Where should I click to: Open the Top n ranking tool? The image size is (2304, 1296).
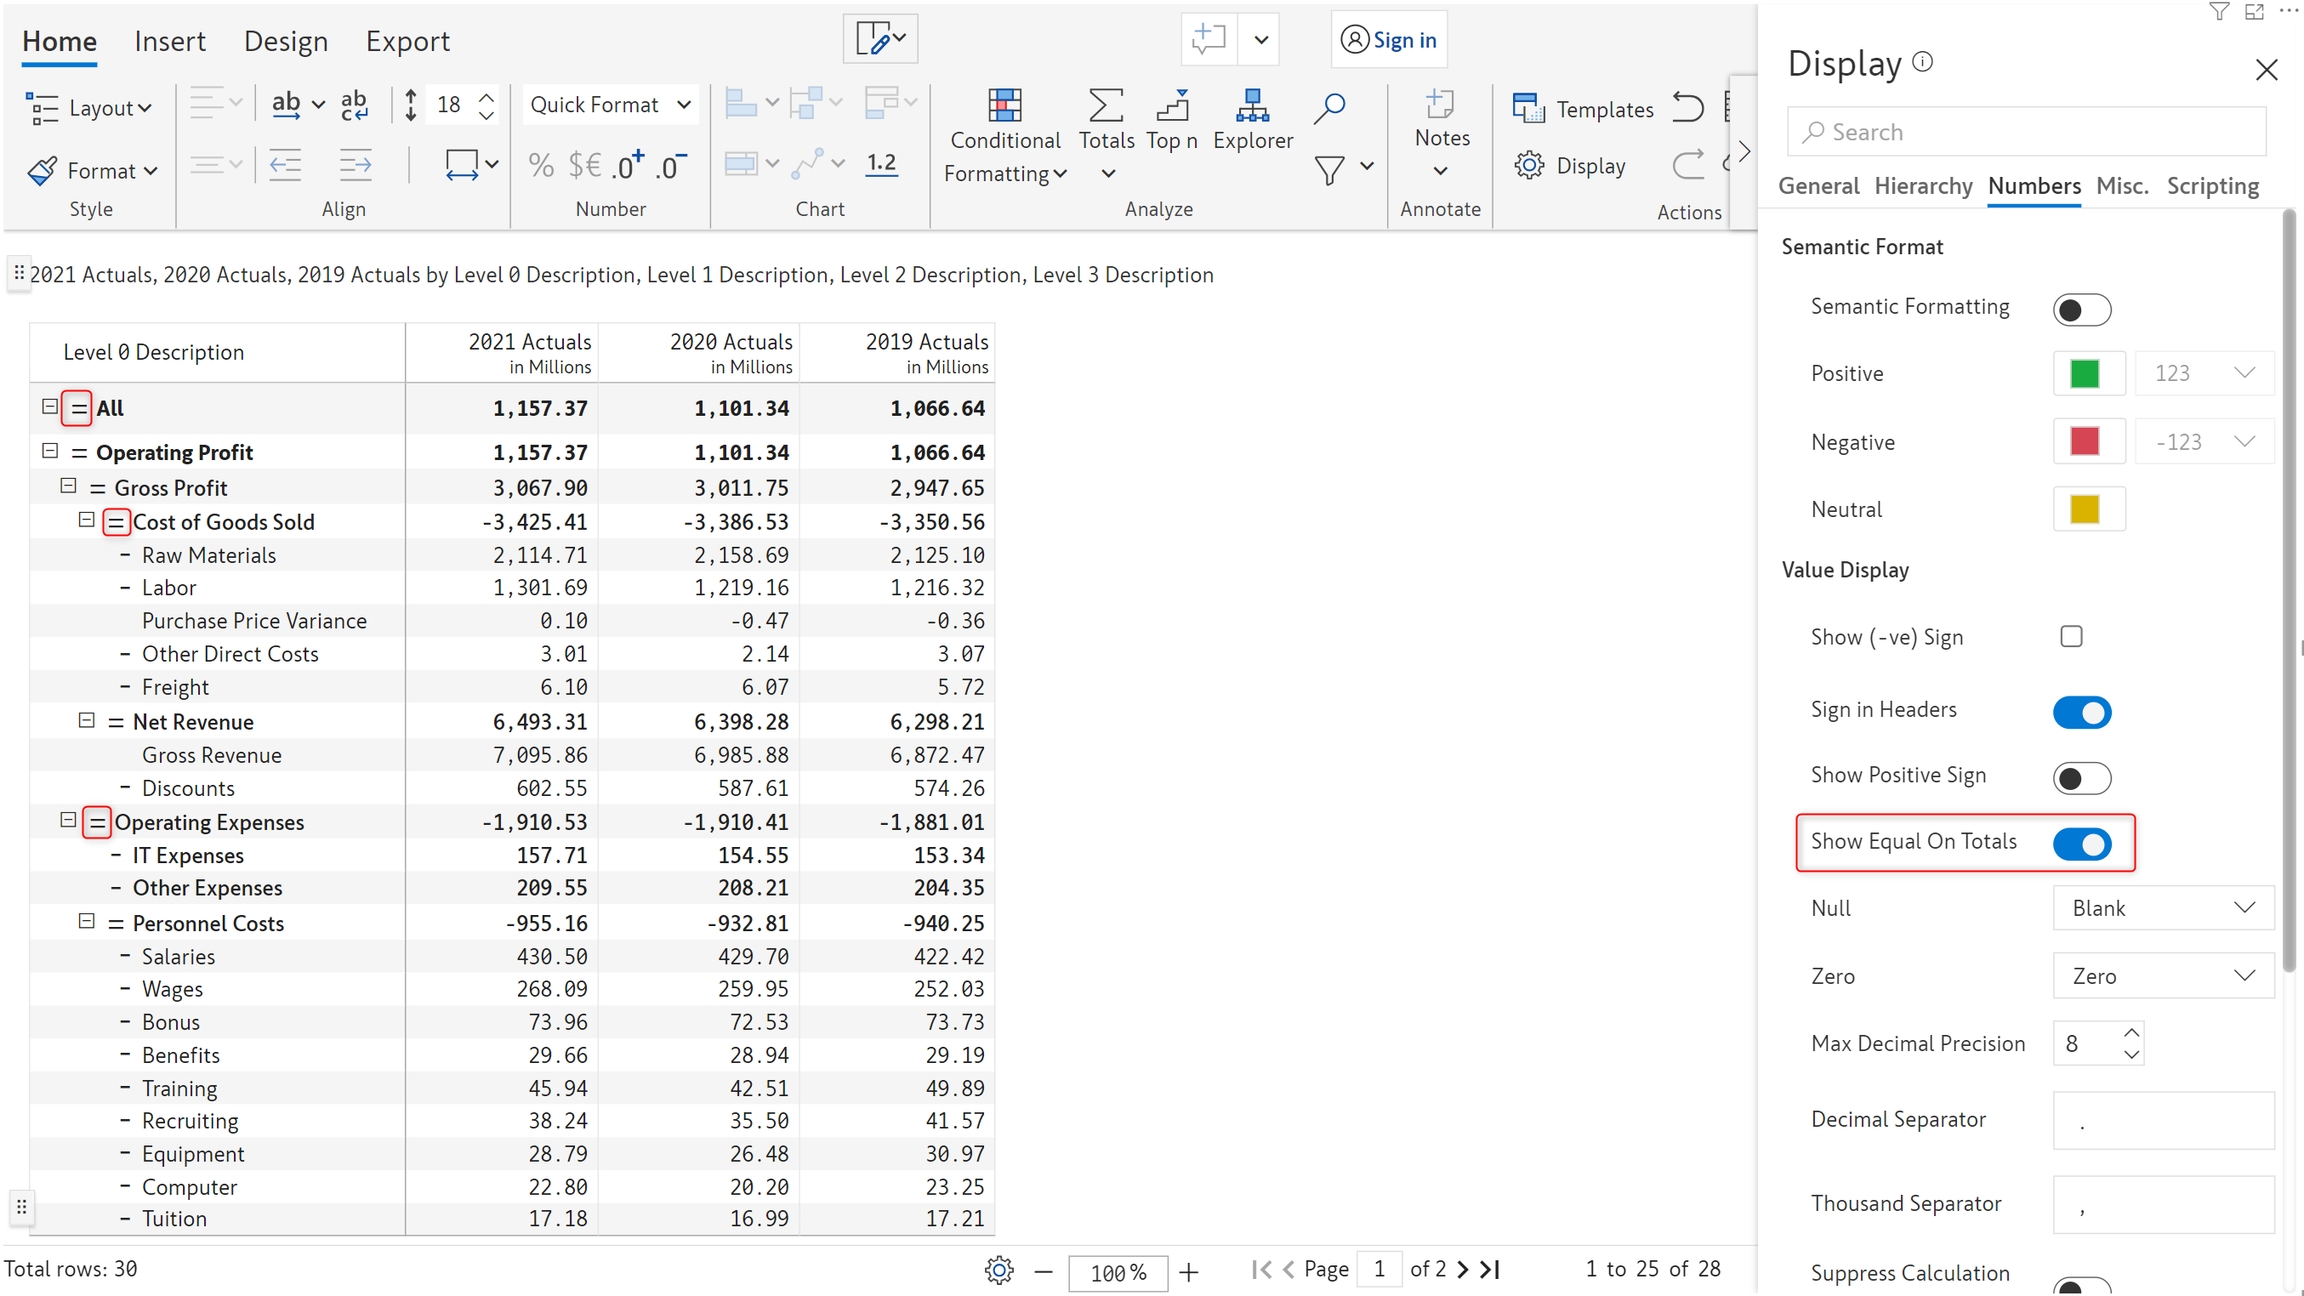click(x=1172, y=106)
